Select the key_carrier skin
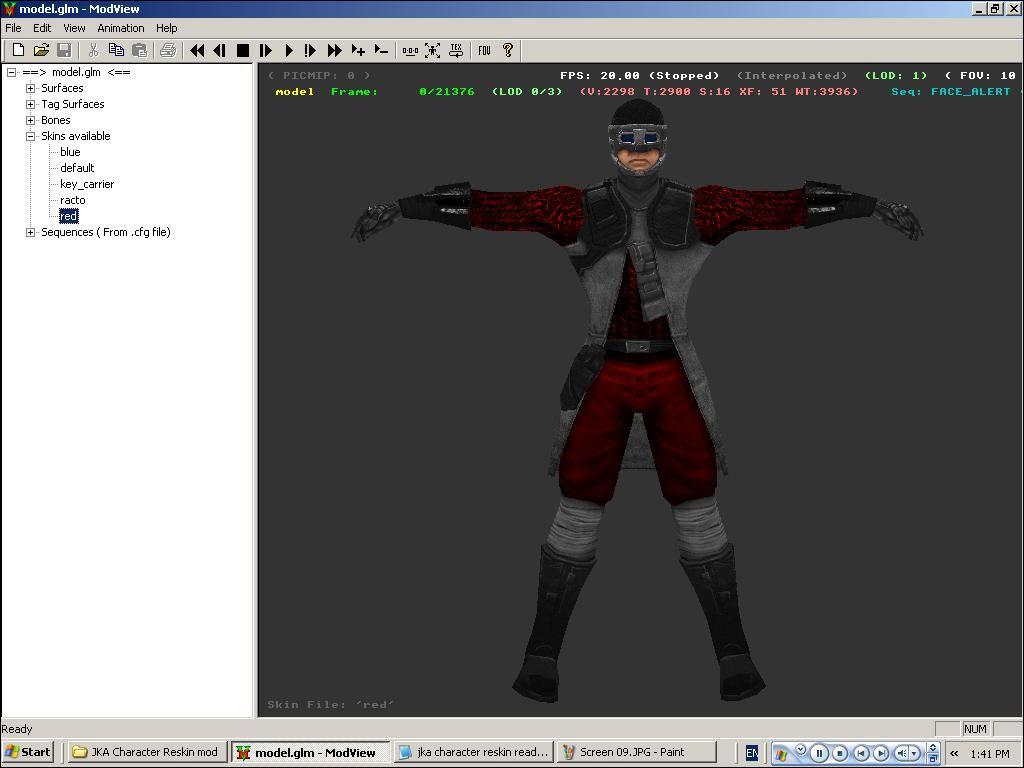 coord(87,184)
